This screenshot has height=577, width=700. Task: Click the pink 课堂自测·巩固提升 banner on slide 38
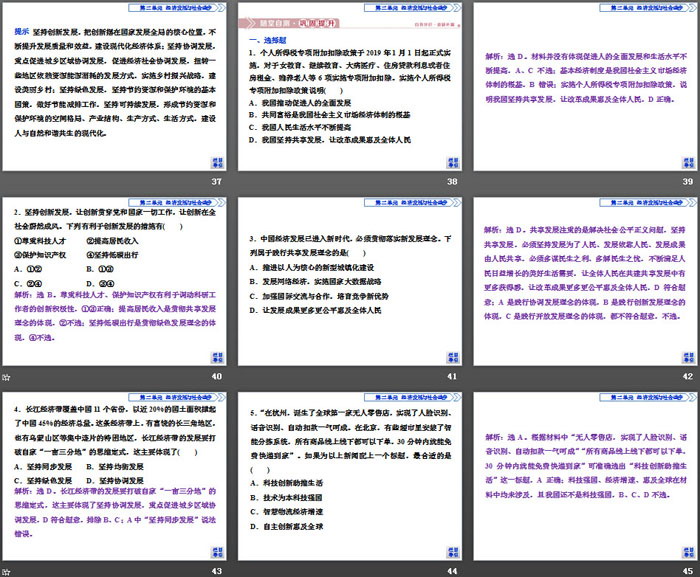click(285, 22)
